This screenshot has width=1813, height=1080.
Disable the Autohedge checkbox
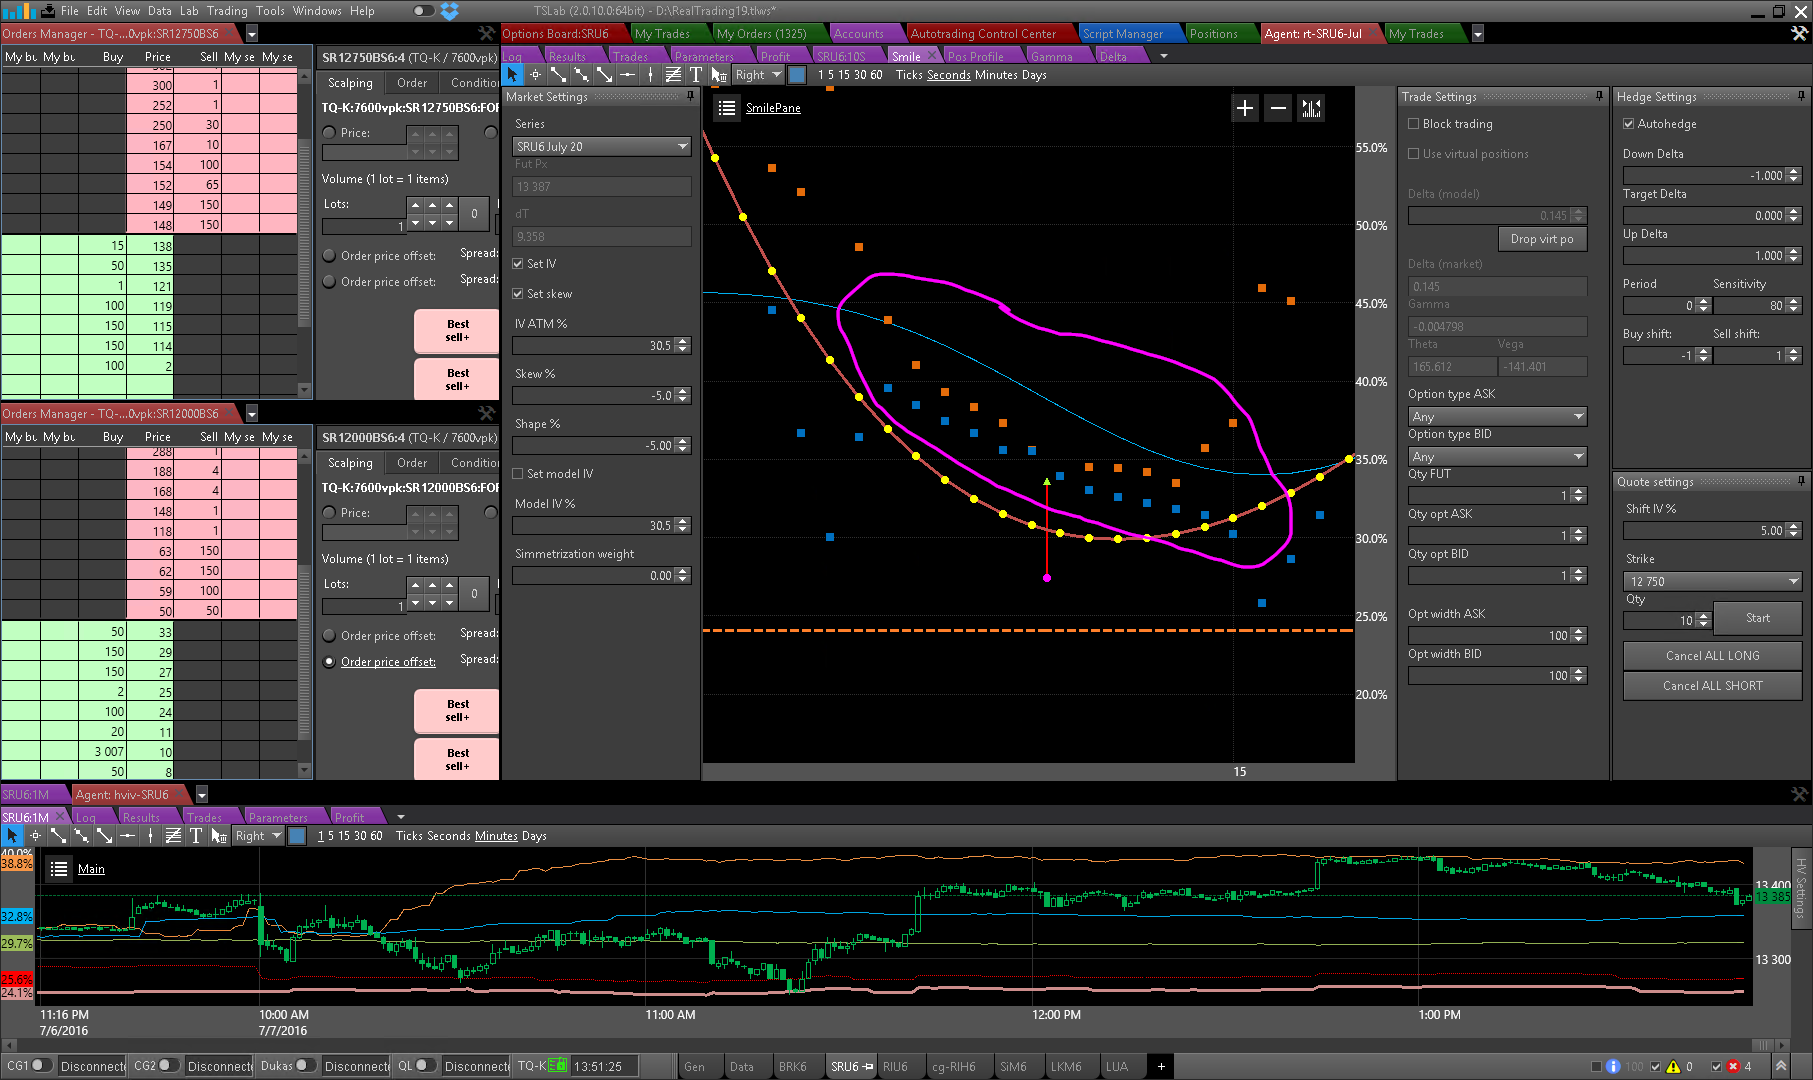tap(1629, 124)
